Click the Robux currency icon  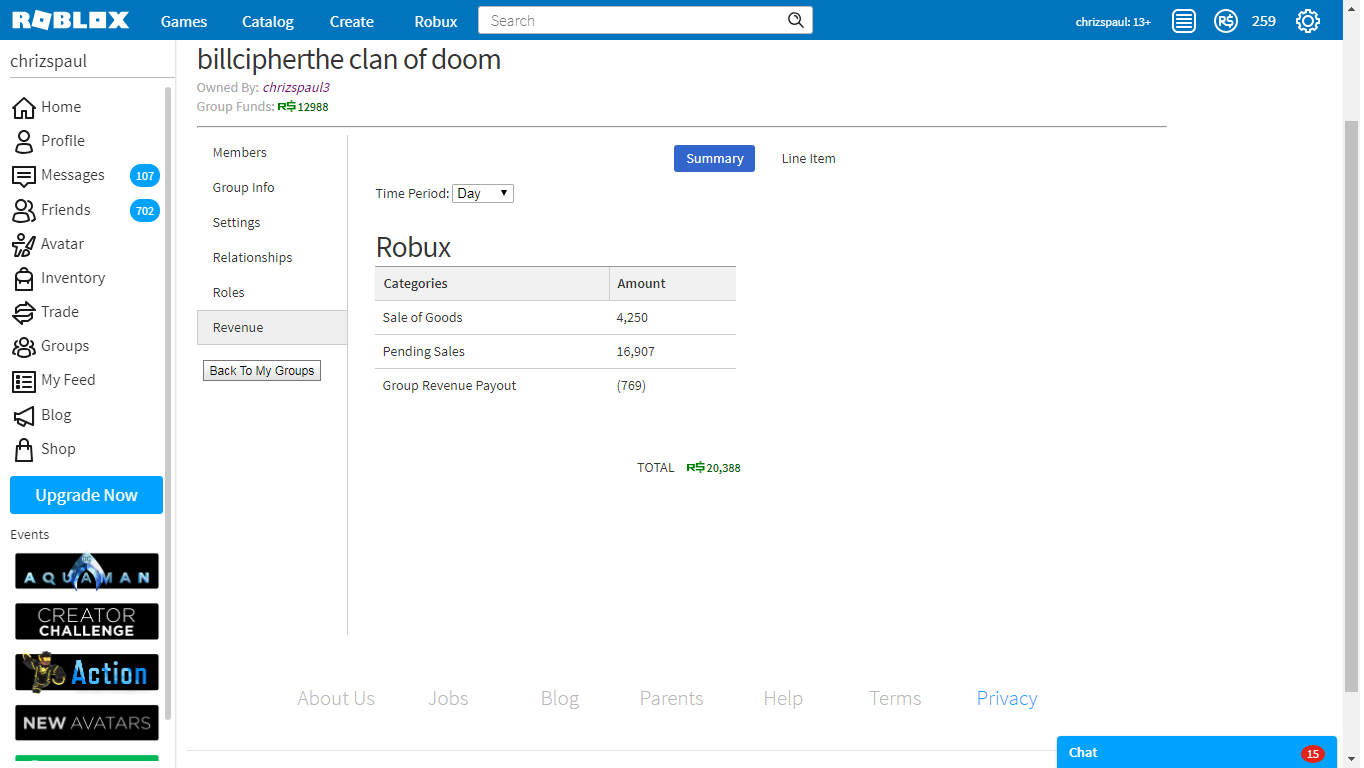1226,21
